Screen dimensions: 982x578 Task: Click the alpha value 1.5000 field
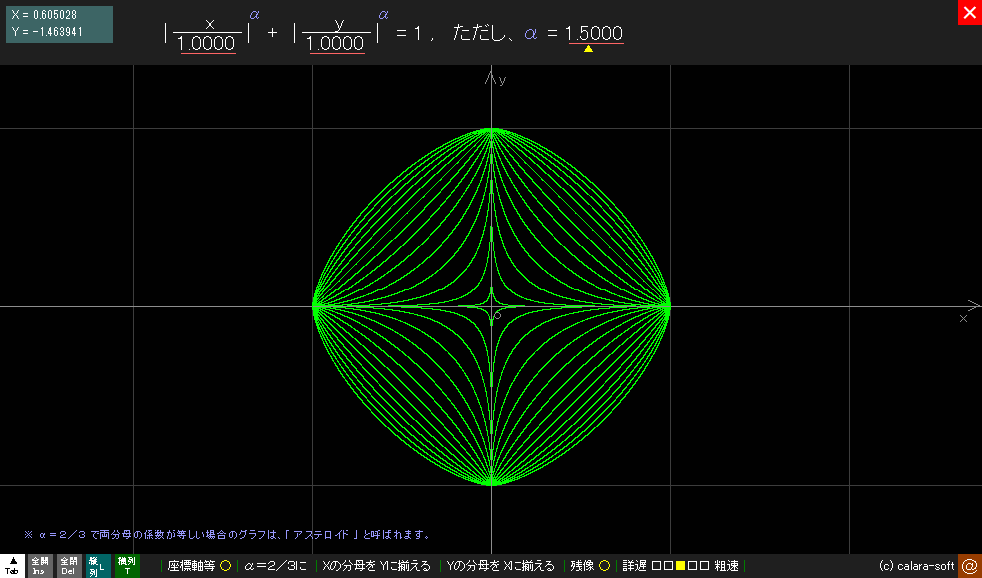[594, 33]
